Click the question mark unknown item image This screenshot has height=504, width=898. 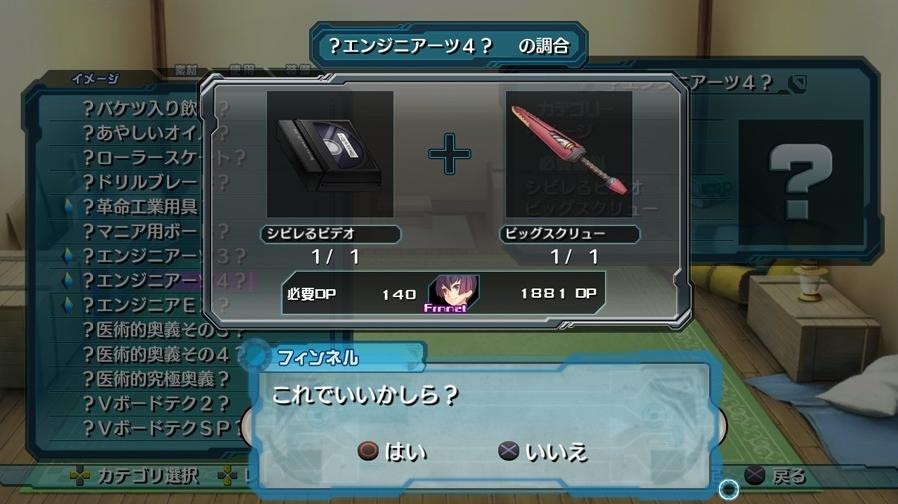(x=801, y=182)
